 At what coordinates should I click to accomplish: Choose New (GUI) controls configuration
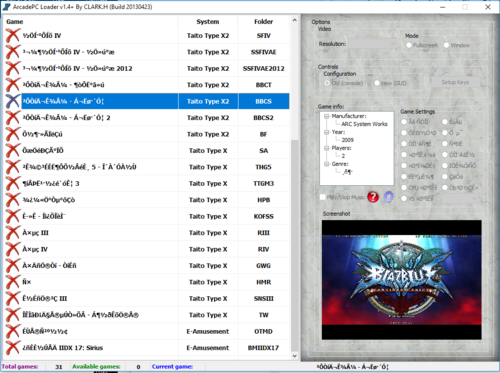377,83
